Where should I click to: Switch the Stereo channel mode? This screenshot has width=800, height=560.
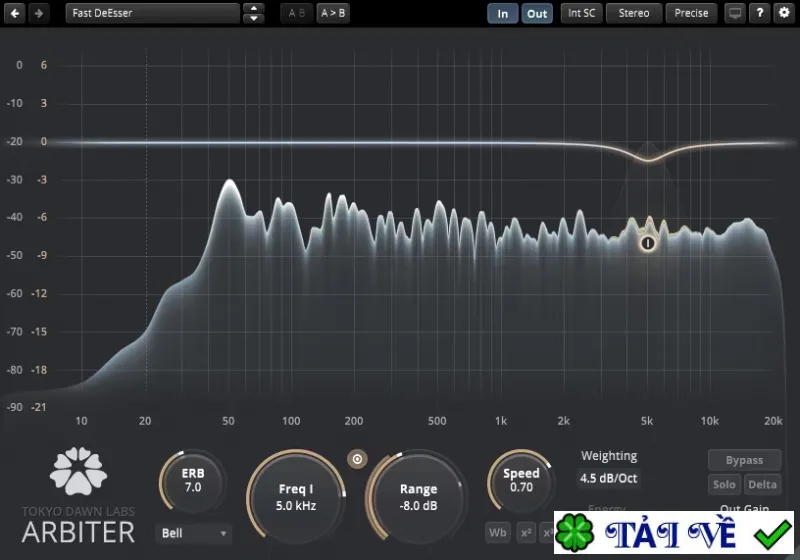coord(634,13)
